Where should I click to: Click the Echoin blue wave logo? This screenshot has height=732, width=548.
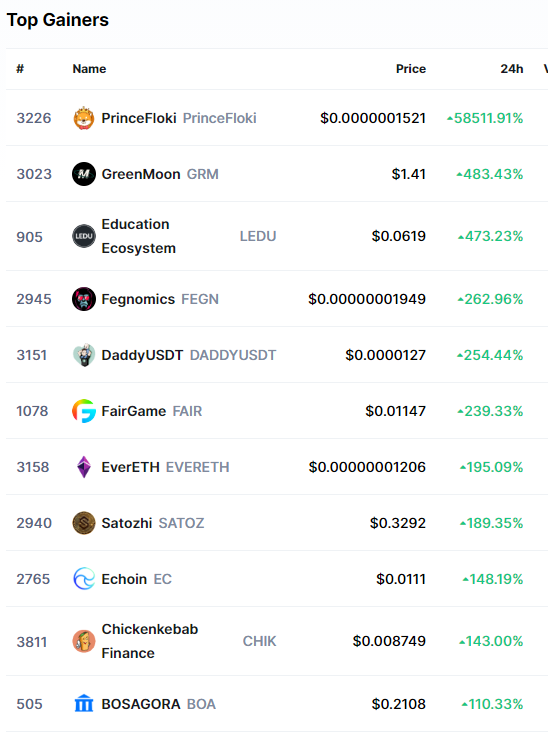pos(84,579)
